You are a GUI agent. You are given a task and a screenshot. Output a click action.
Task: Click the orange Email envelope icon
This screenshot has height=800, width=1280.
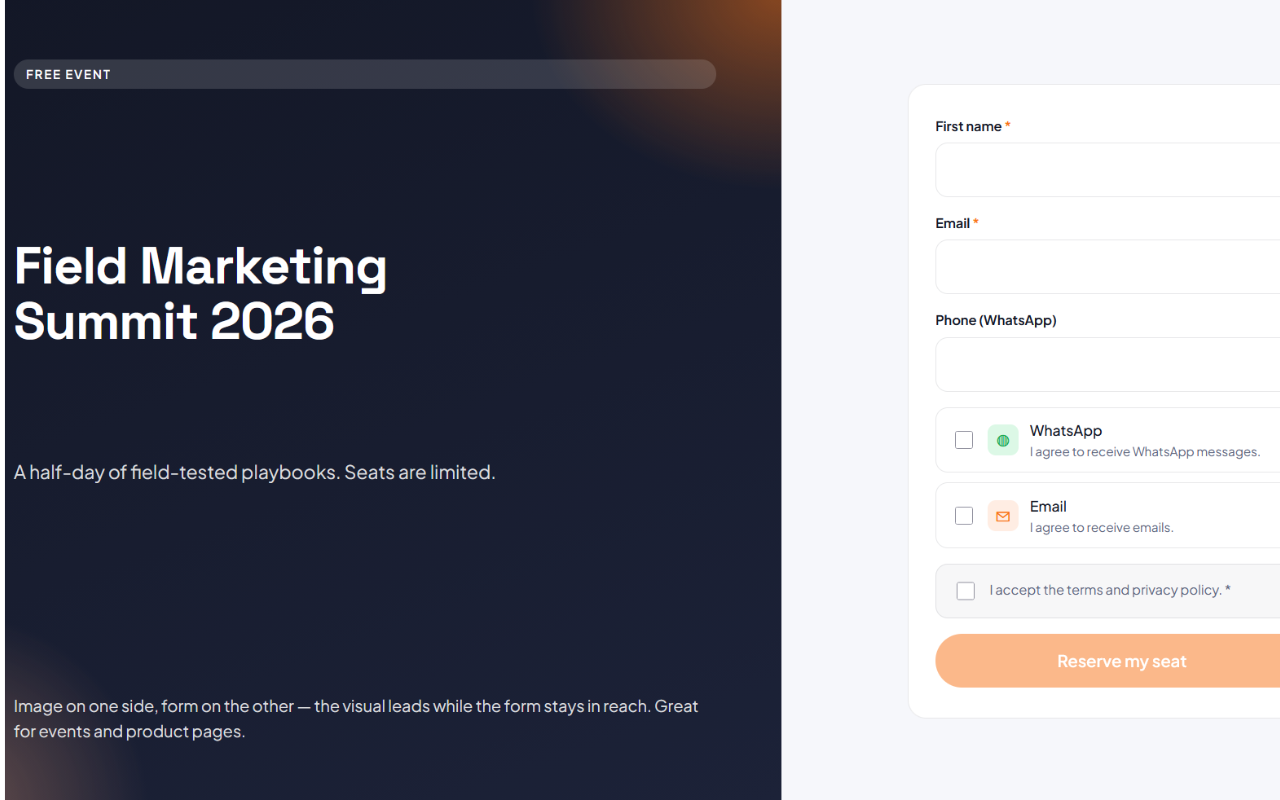pos(1003,516)
